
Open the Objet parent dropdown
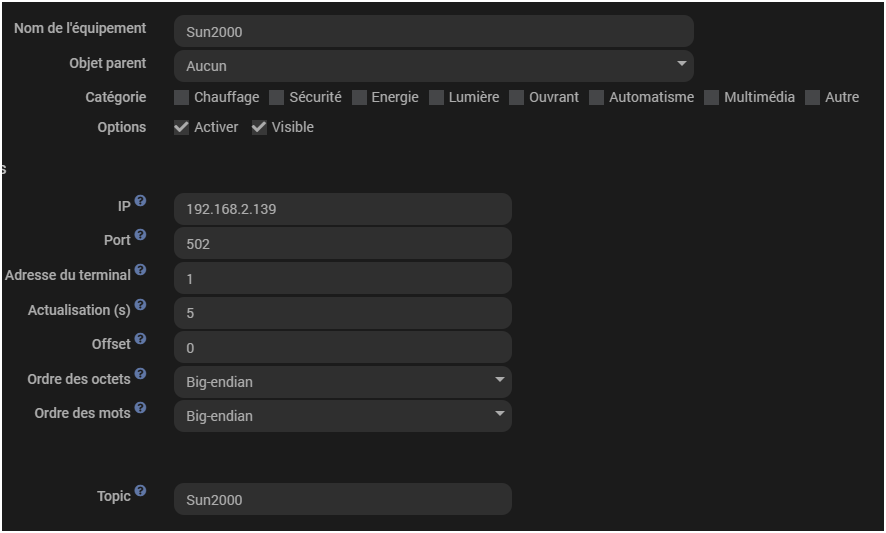pyautogui.click(x=433, y=66)
